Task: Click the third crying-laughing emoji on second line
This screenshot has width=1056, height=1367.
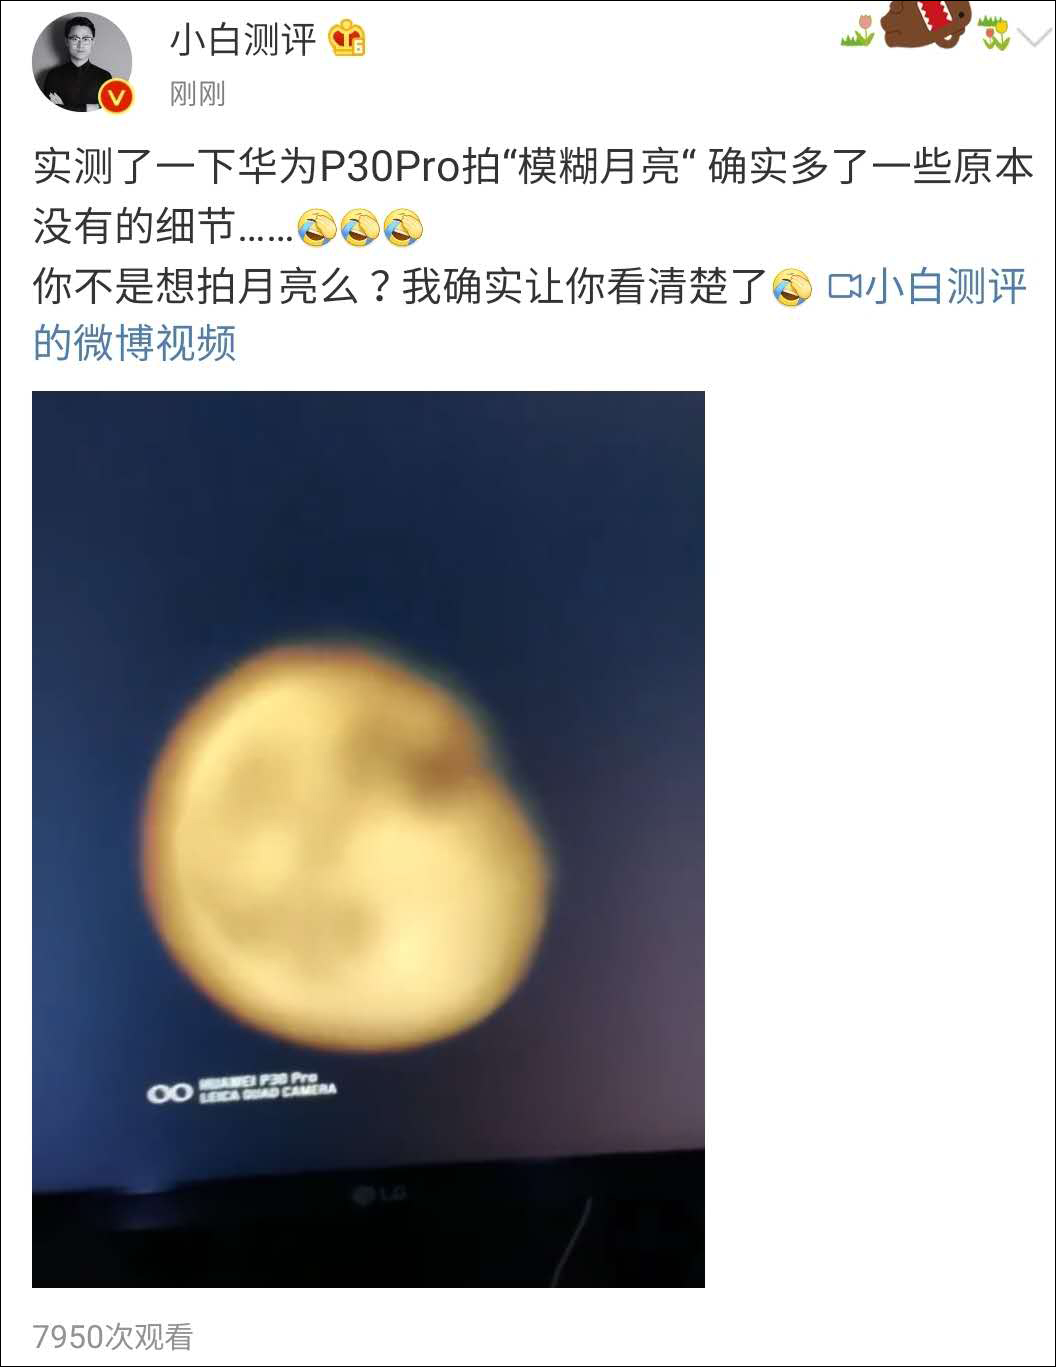Action: [x=403, y=228]
